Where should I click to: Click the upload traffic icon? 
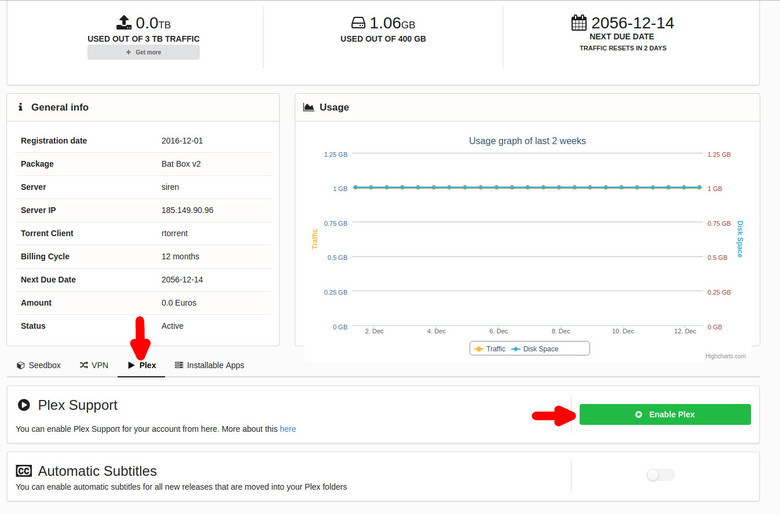tap(124, 22)
